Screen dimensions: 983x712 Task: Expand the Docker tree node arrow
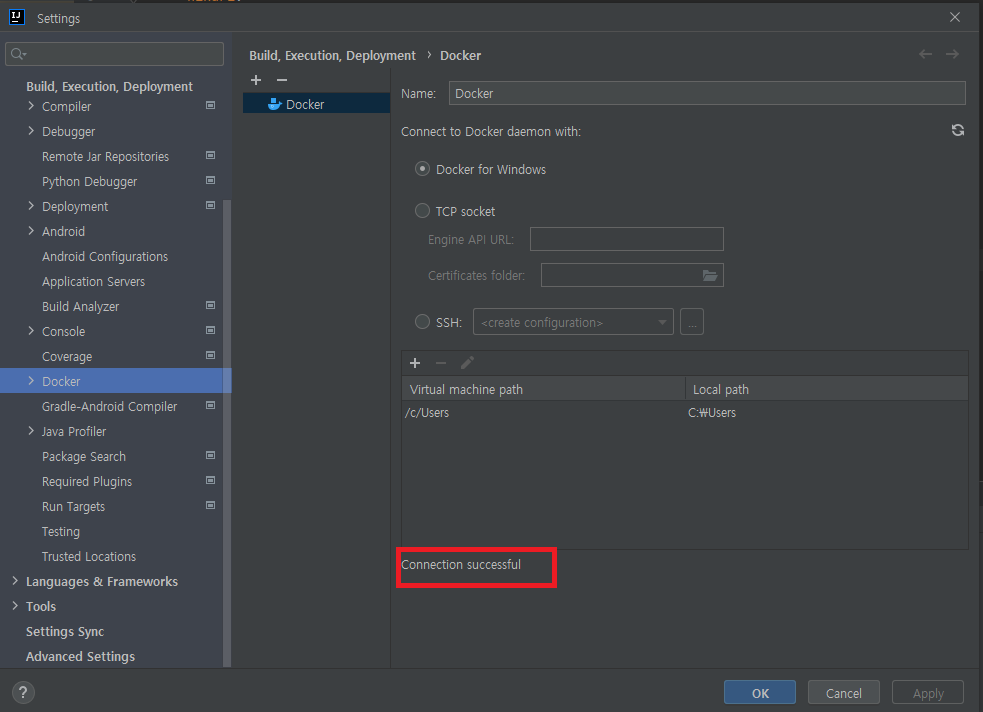(x=31, y=381)
